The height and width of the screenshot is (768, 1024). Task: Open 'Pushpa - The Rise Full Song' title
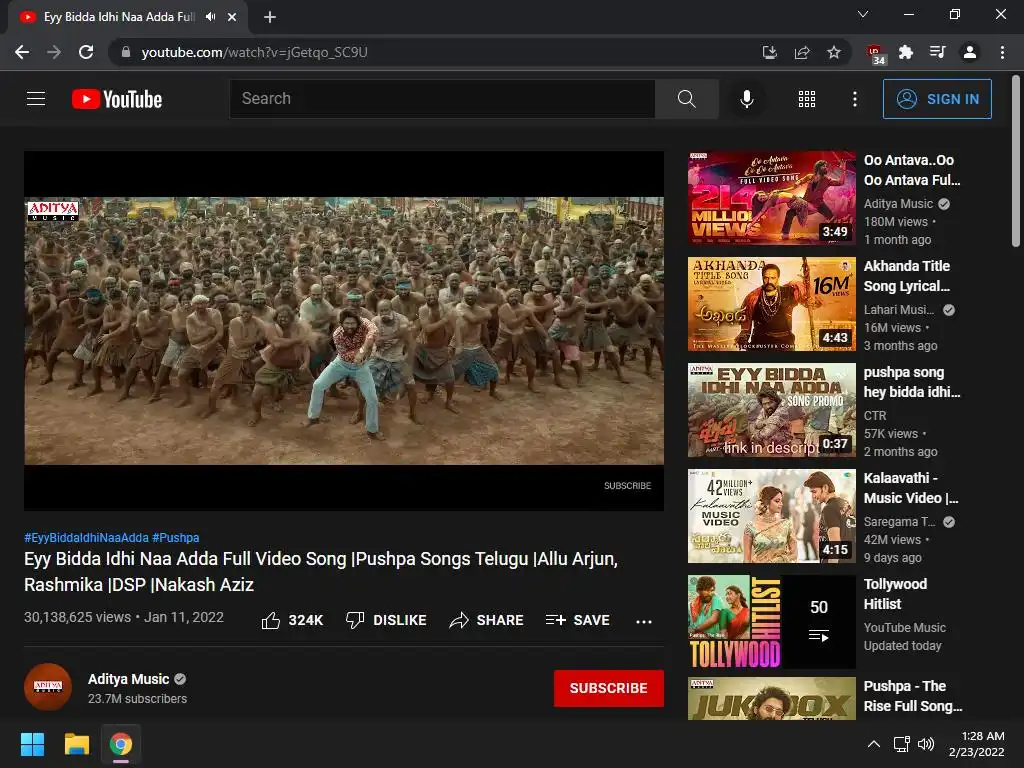[x=913, y=696]
